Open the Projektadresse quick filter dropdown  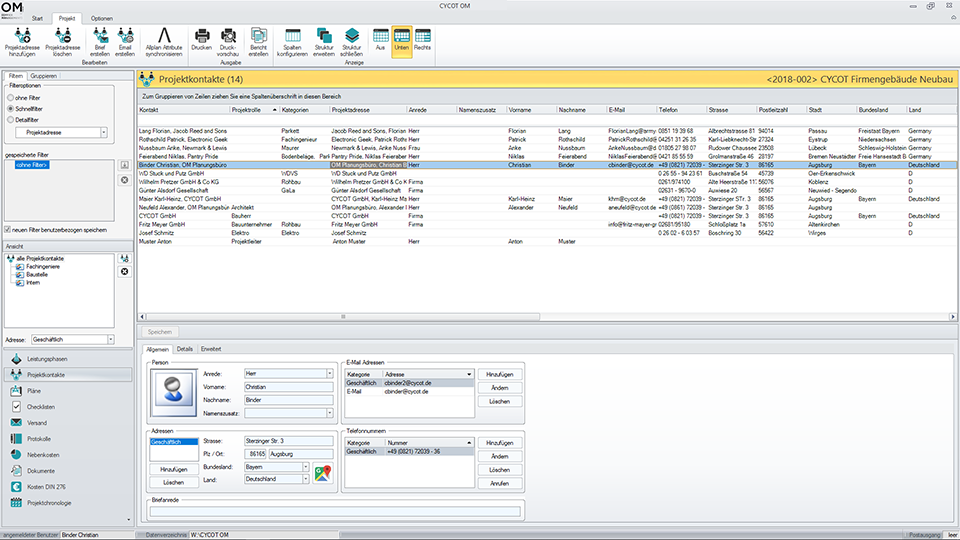point(103,132)
